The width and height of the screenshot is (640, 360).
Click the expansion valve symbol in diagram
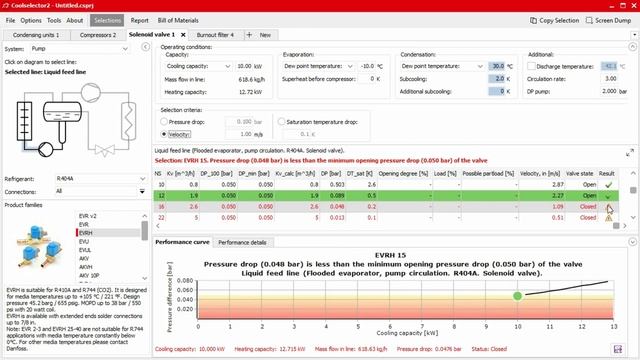[x=104, y=151]
